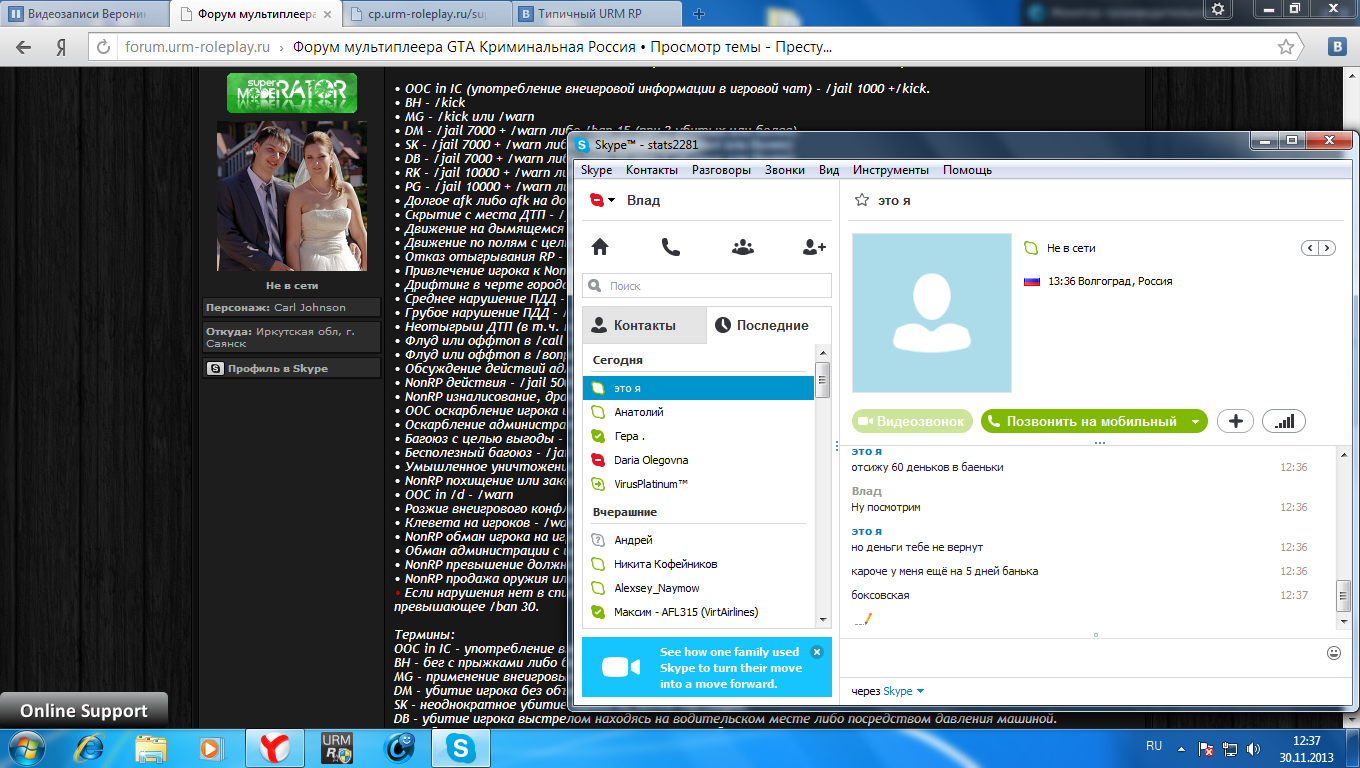Click the create group icon
Screen dimensions: 1360x768
pos(742,247)
